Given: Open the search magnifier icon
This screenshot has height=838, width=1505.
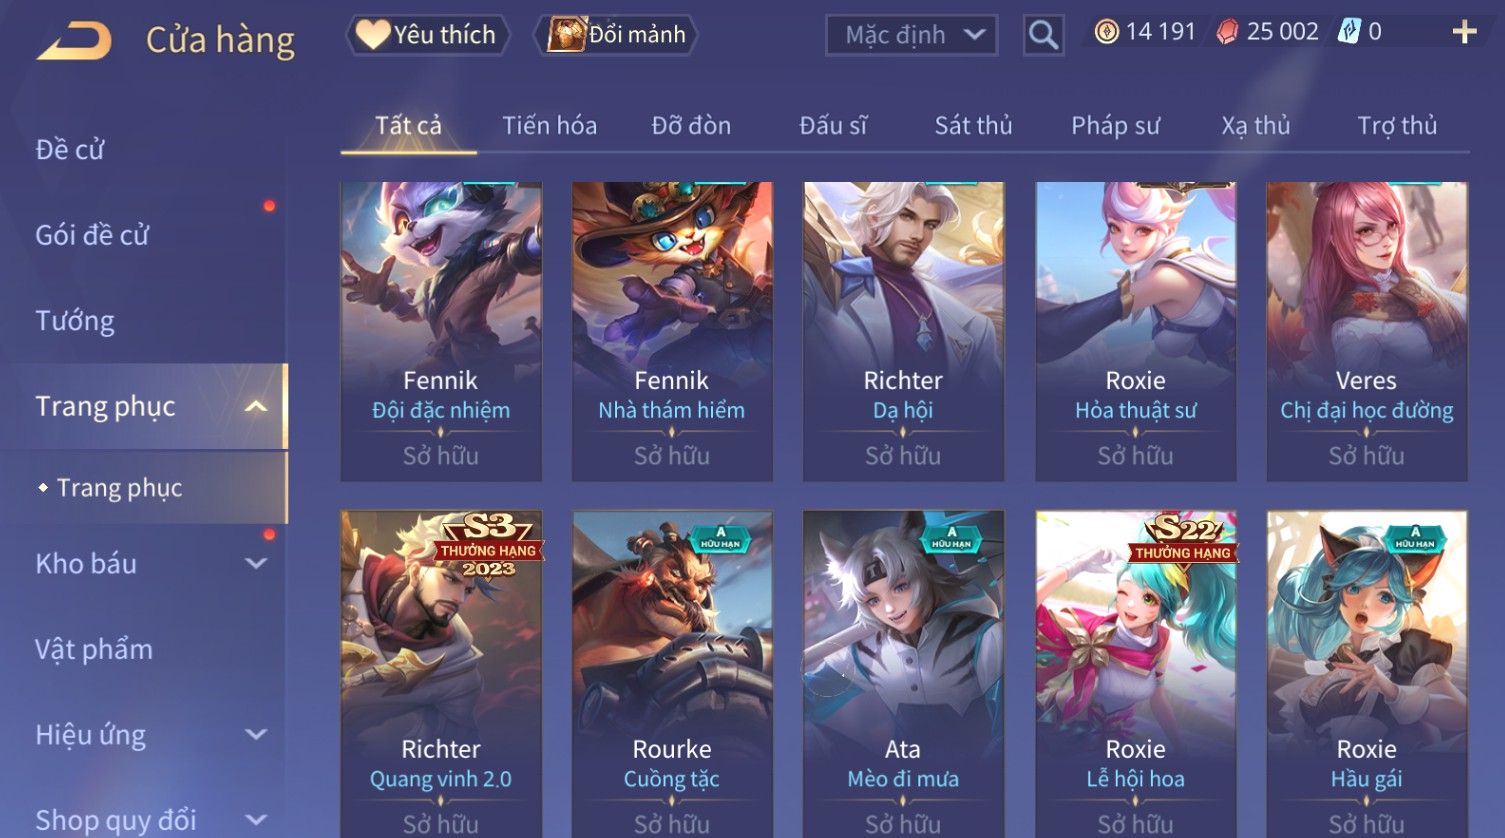Looking at the screenshot, I should tap(1043, 36).
